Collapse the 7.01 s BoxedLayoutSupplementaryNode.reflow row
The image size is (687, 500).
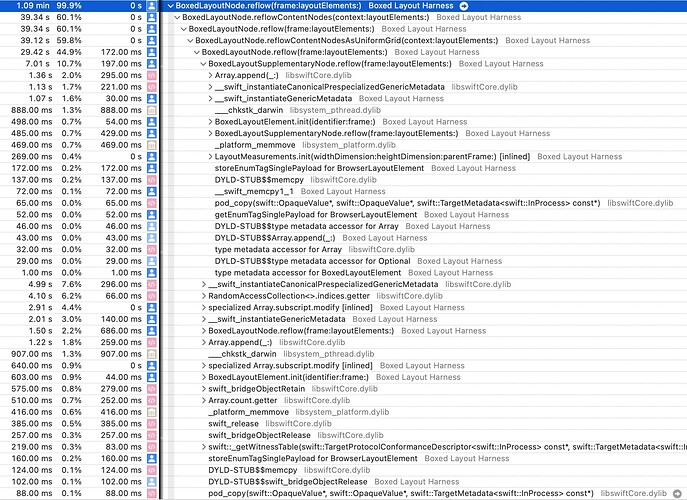[203, 64]
